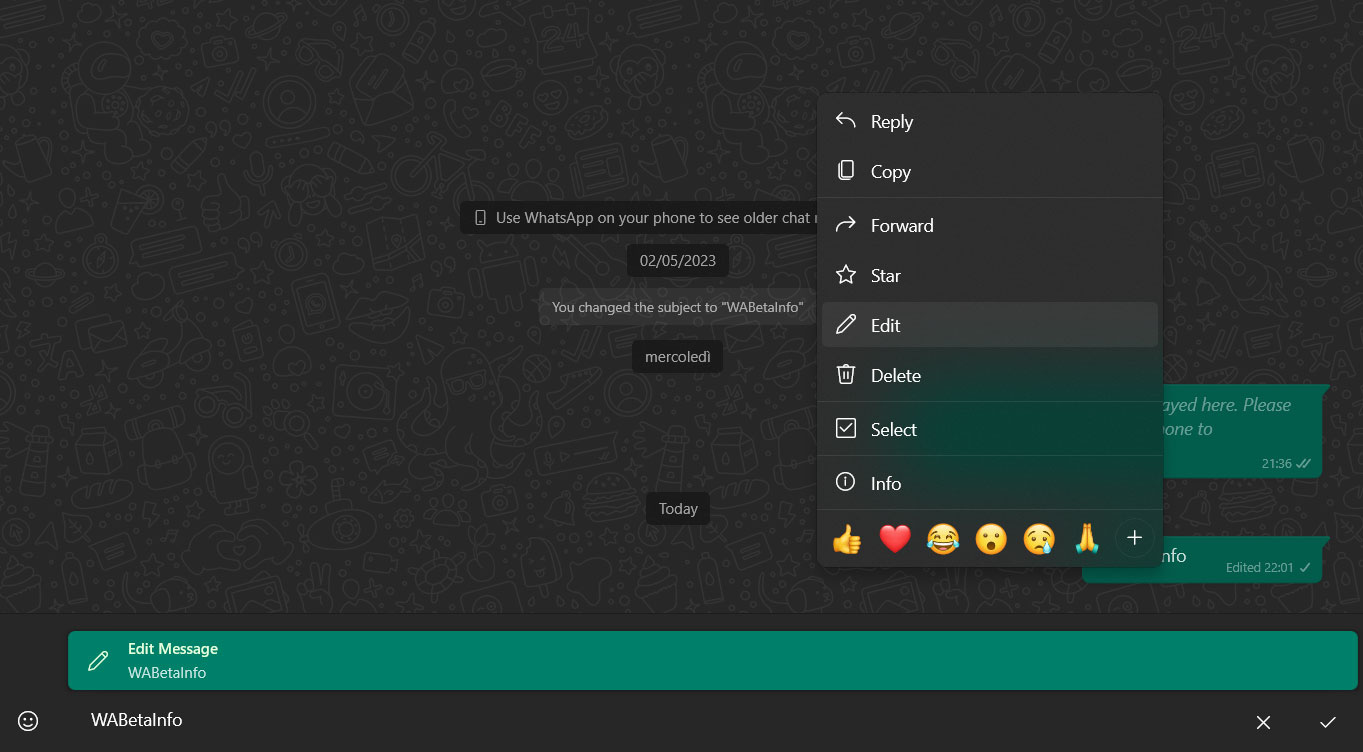The height and width of the screenshot is (752, 1363).
Task: React with thumbs up emoji
Action: (x=847, y=540)
